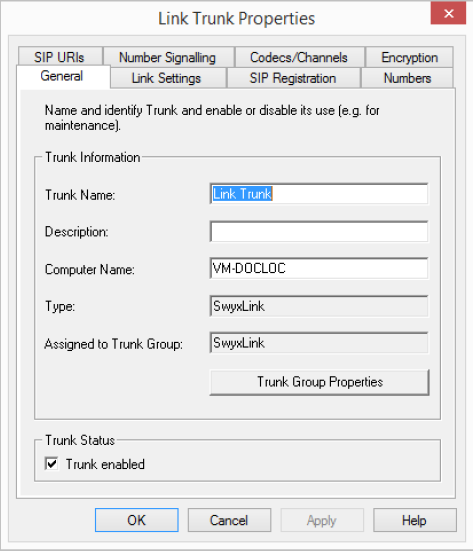The image size is (473, 551).
Task: Click the Apply button
Action: 322,520
